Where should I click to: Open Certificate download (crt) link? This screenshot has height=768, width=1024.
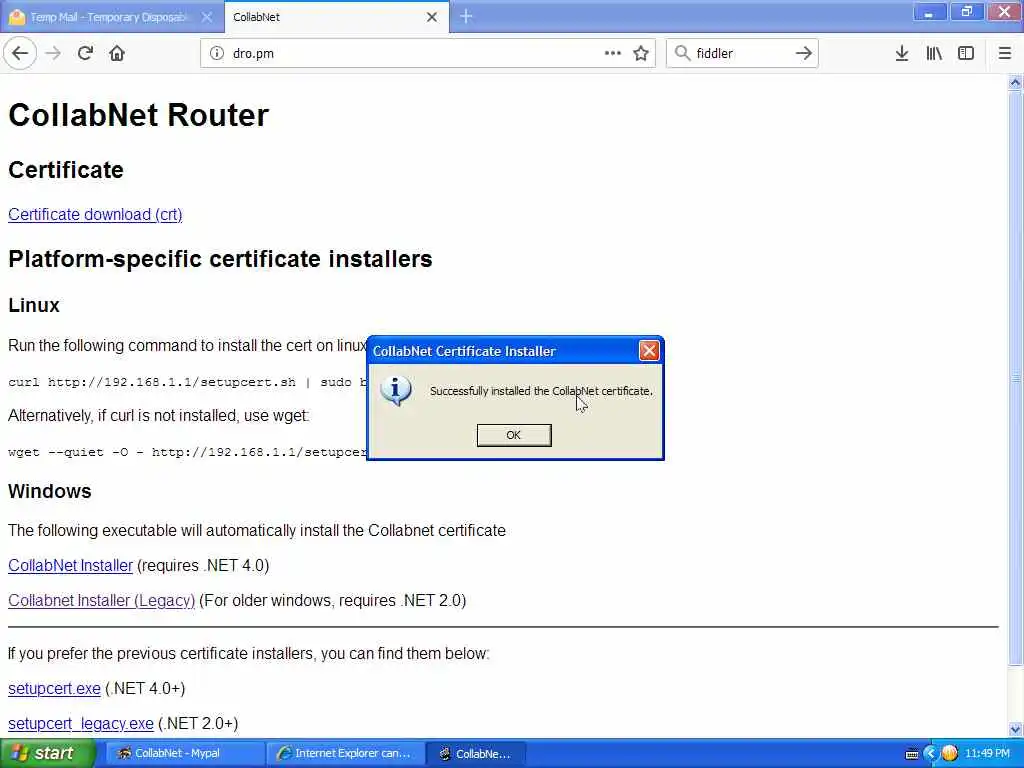tap(95, 214)
